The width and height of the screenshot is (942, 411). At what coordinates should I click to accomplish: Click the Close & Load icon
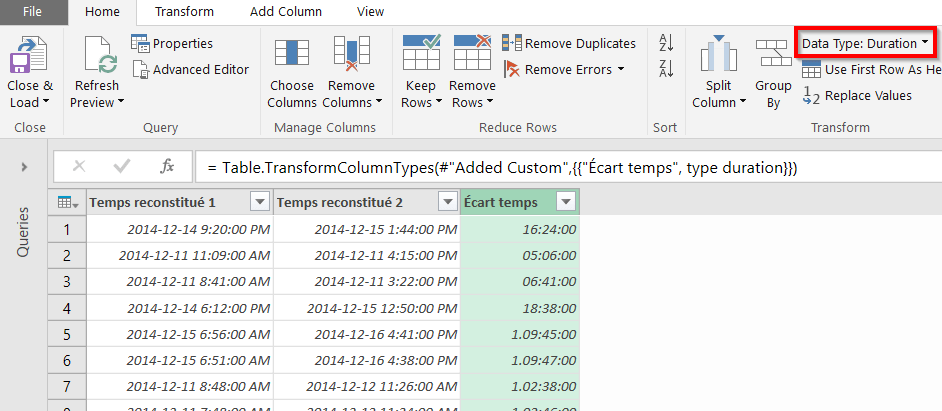[30, 56]
